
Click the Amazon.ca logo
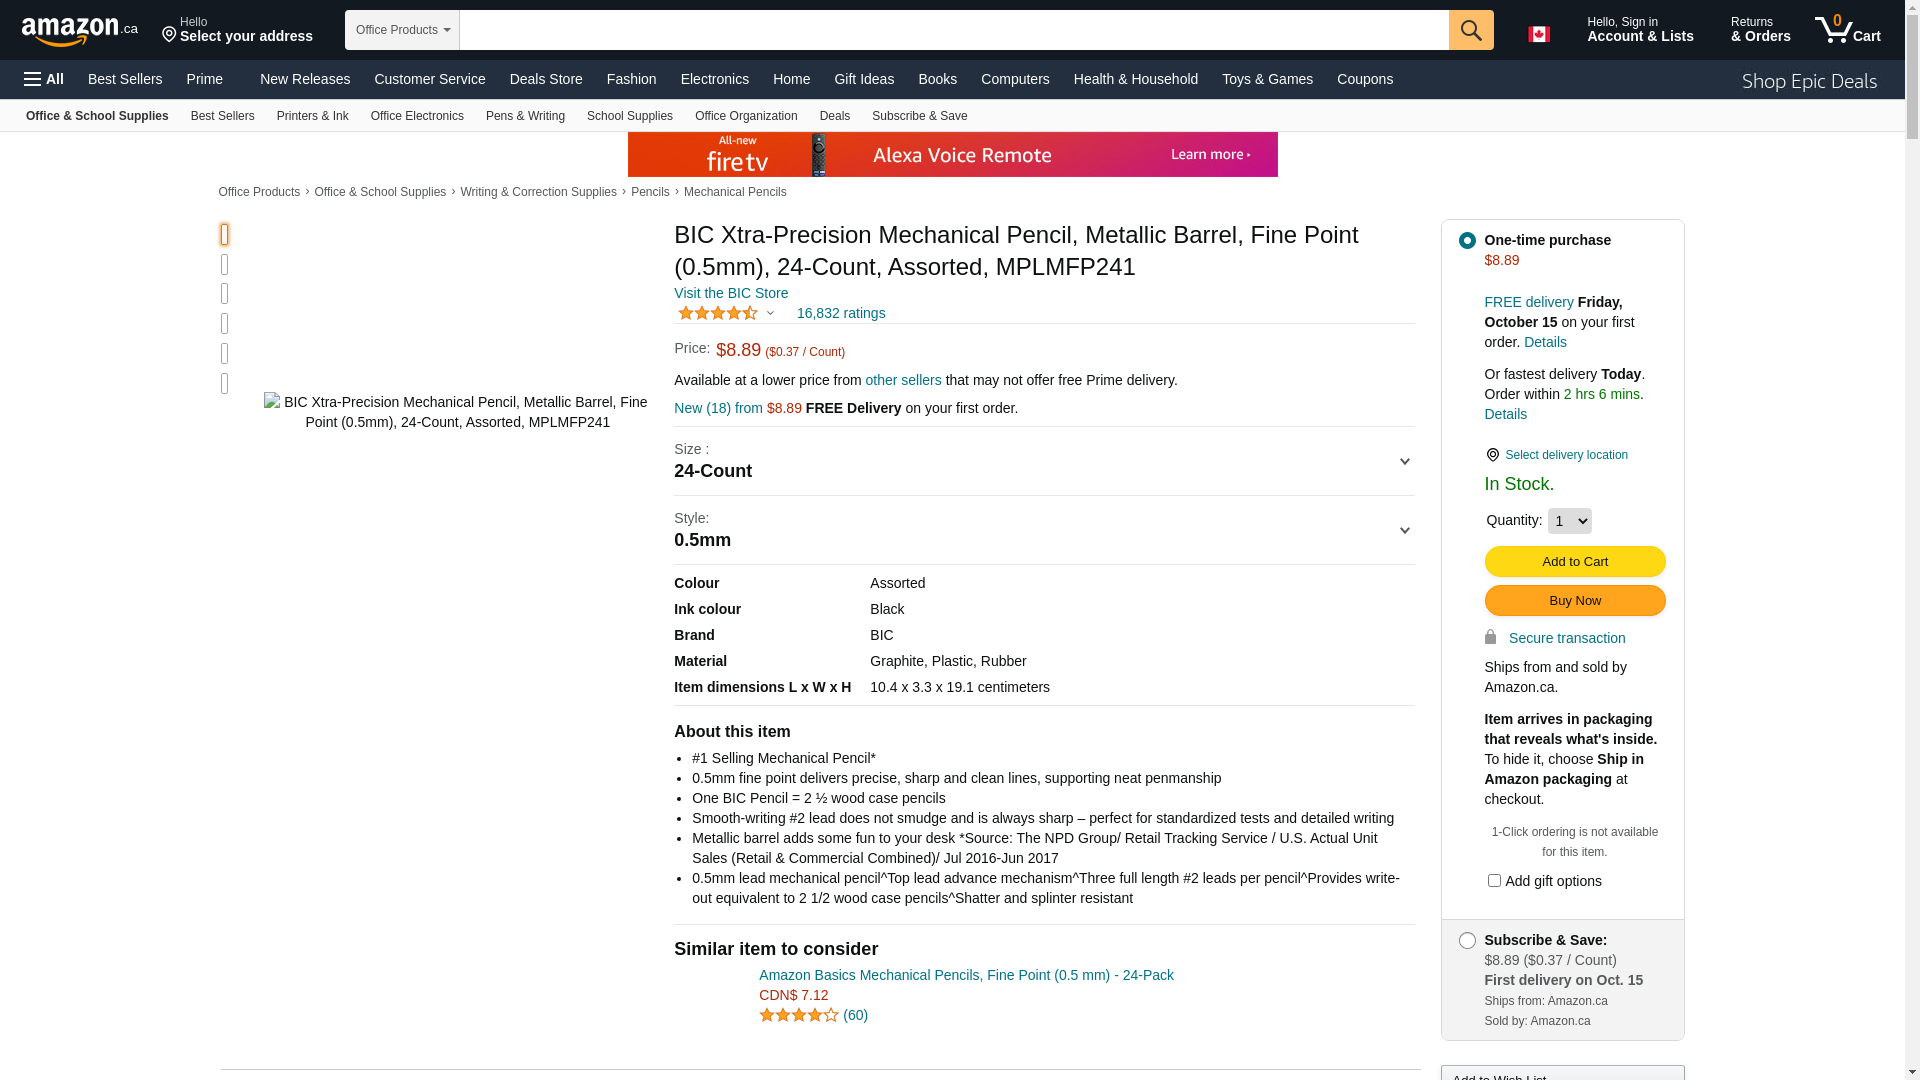[79, 31]
